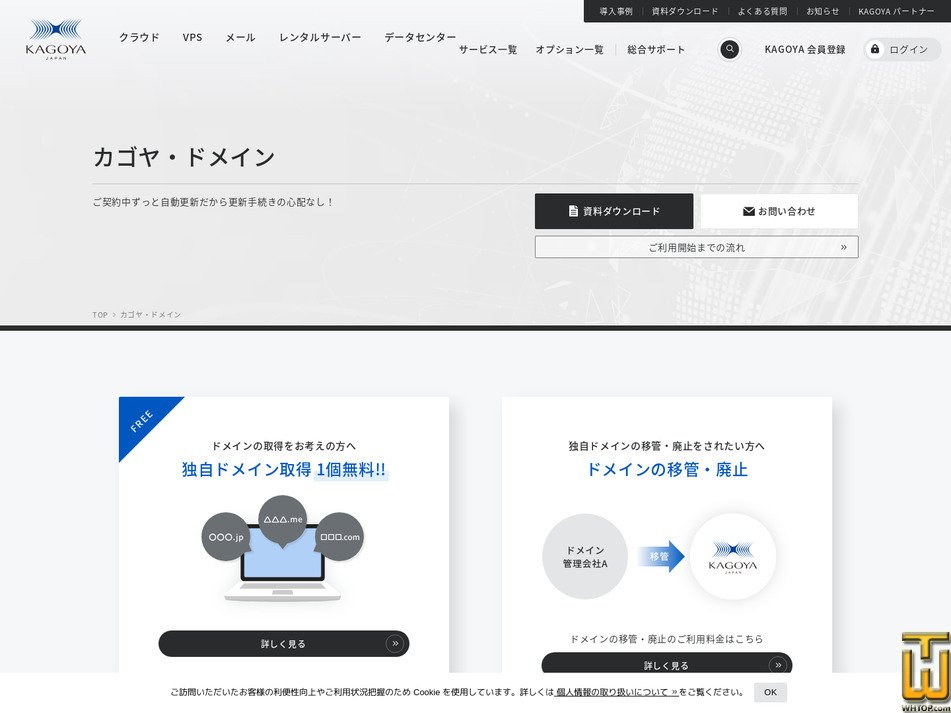Click 詳しく見る on the 移管・廃止 card

(667, 664)
